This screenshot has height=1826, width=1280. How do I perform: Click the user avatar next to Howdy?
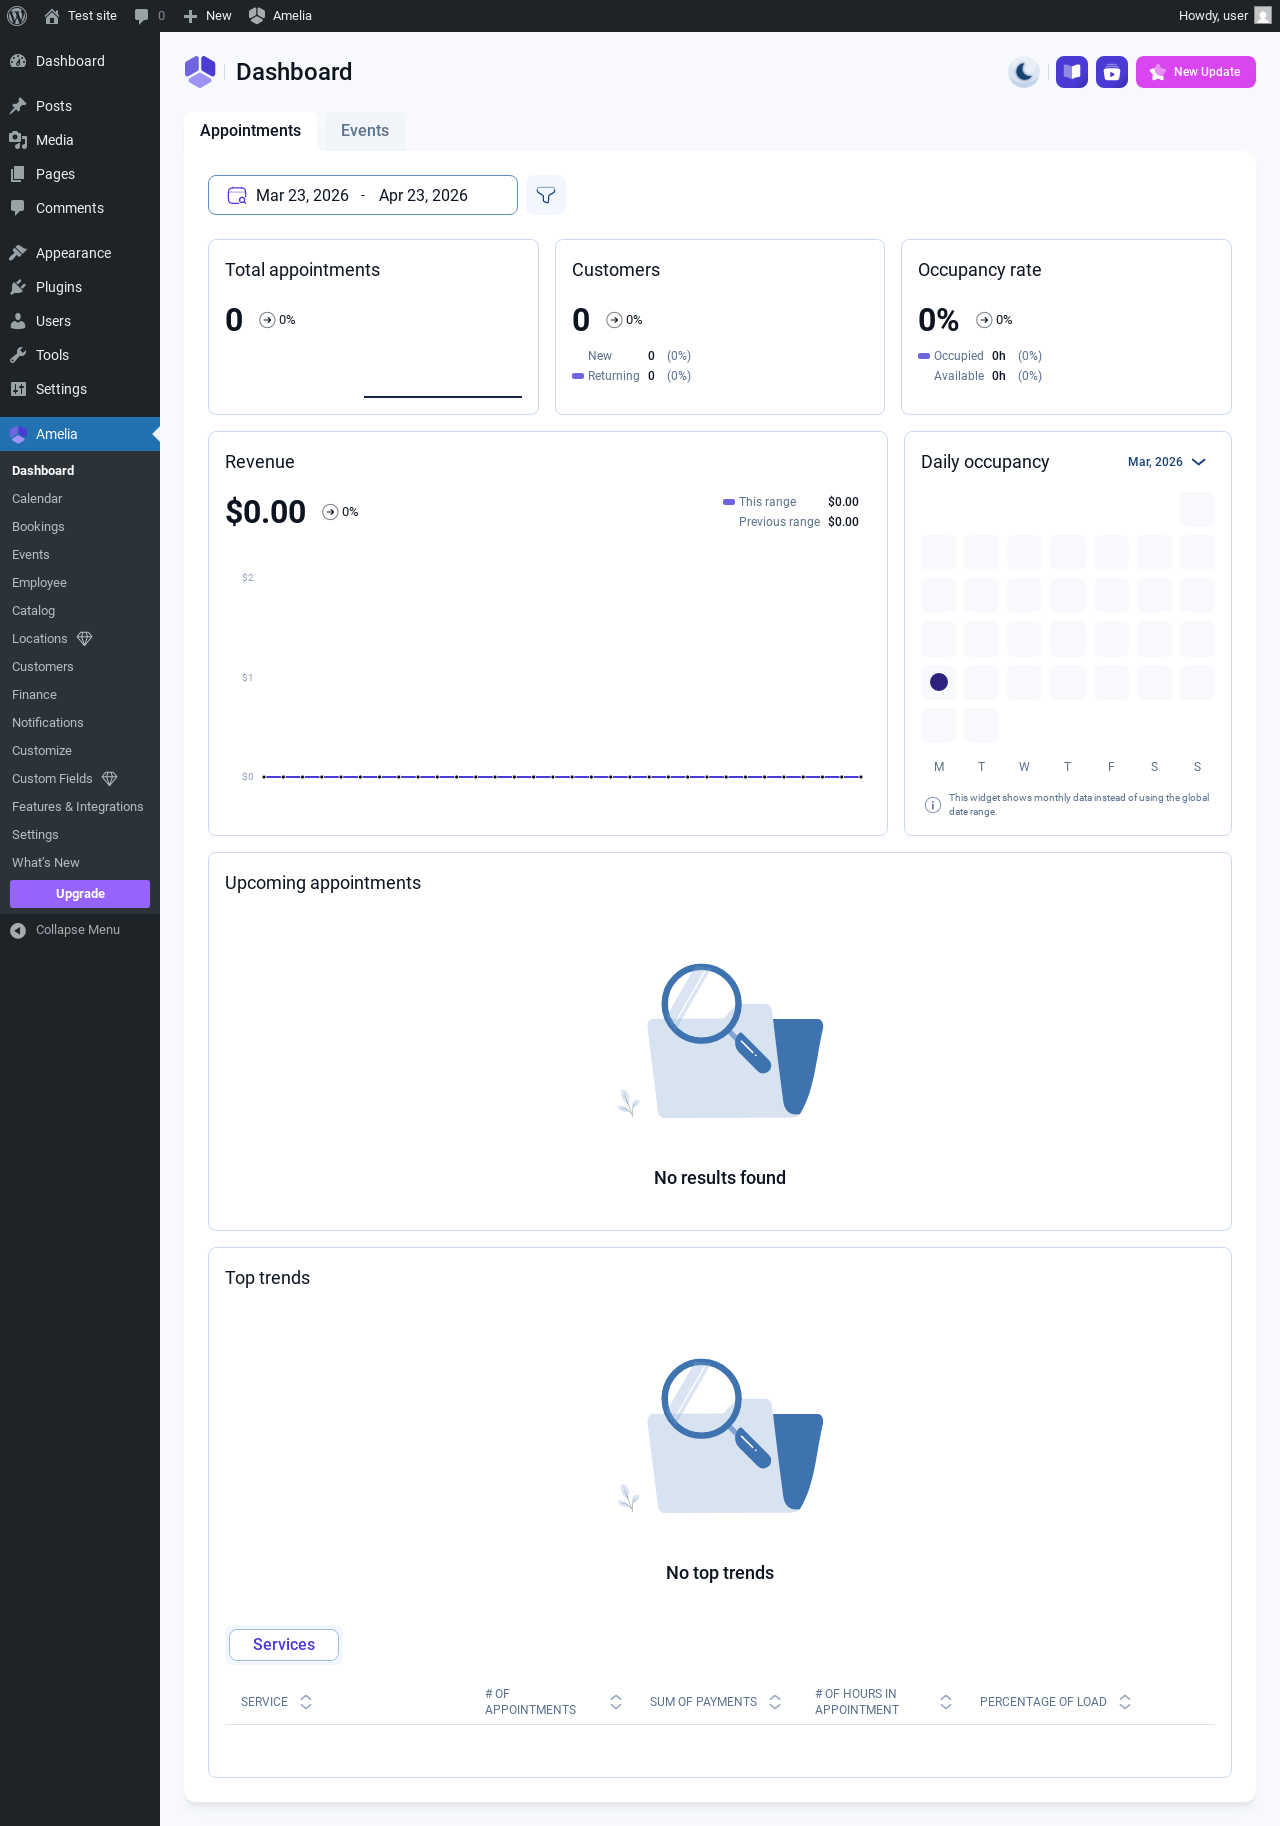1263,16
